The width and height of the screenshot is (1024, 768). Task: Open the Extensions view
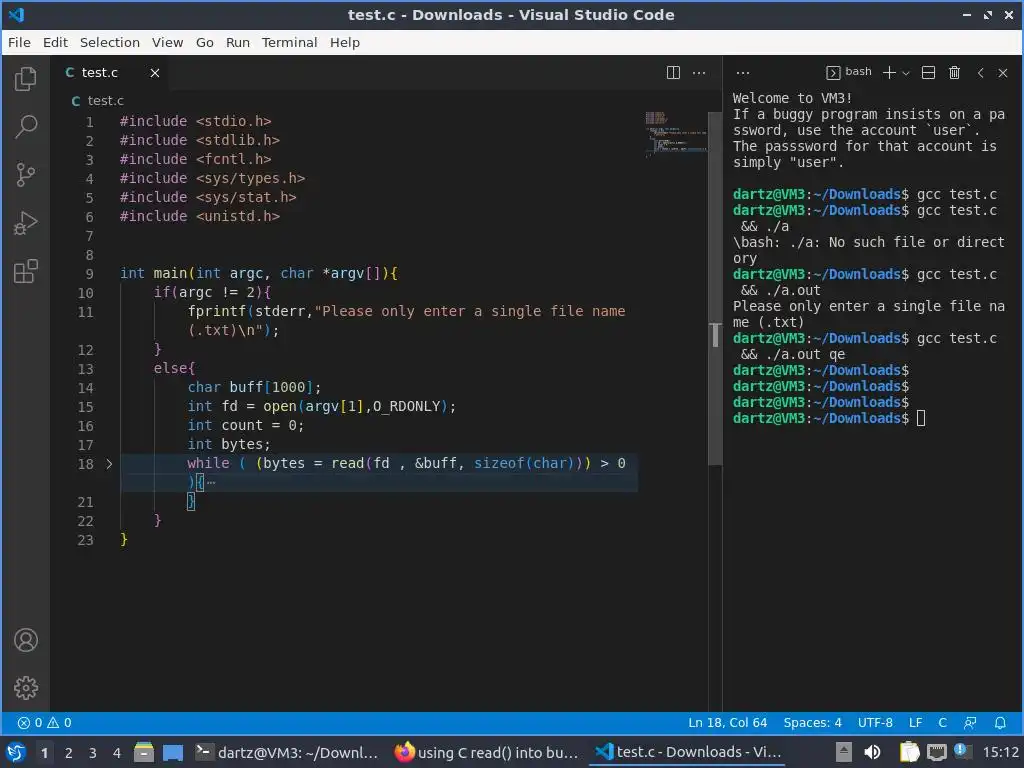click(x=25, y=271)
